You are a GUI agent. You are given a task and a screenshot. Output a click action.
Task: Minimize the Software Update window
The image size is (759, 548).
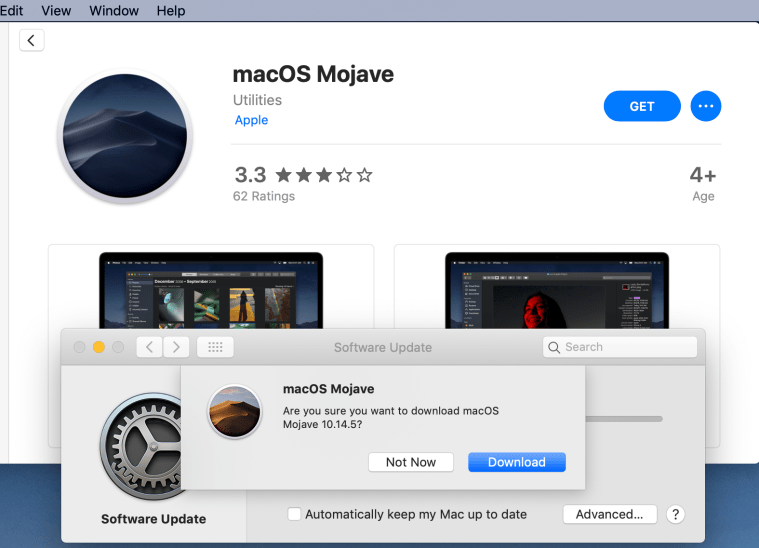(99, 347)
